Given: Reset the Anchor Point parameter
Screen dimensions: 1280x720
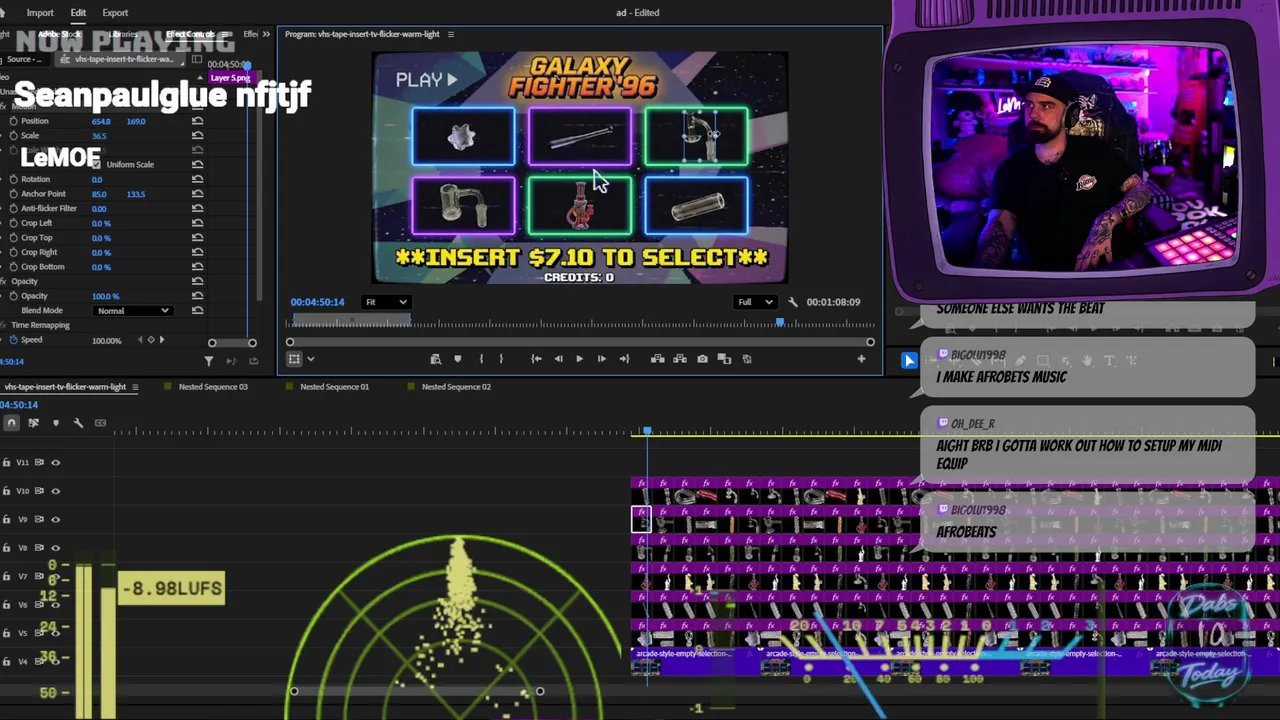Looking at the screenshot, I should 198,194.
